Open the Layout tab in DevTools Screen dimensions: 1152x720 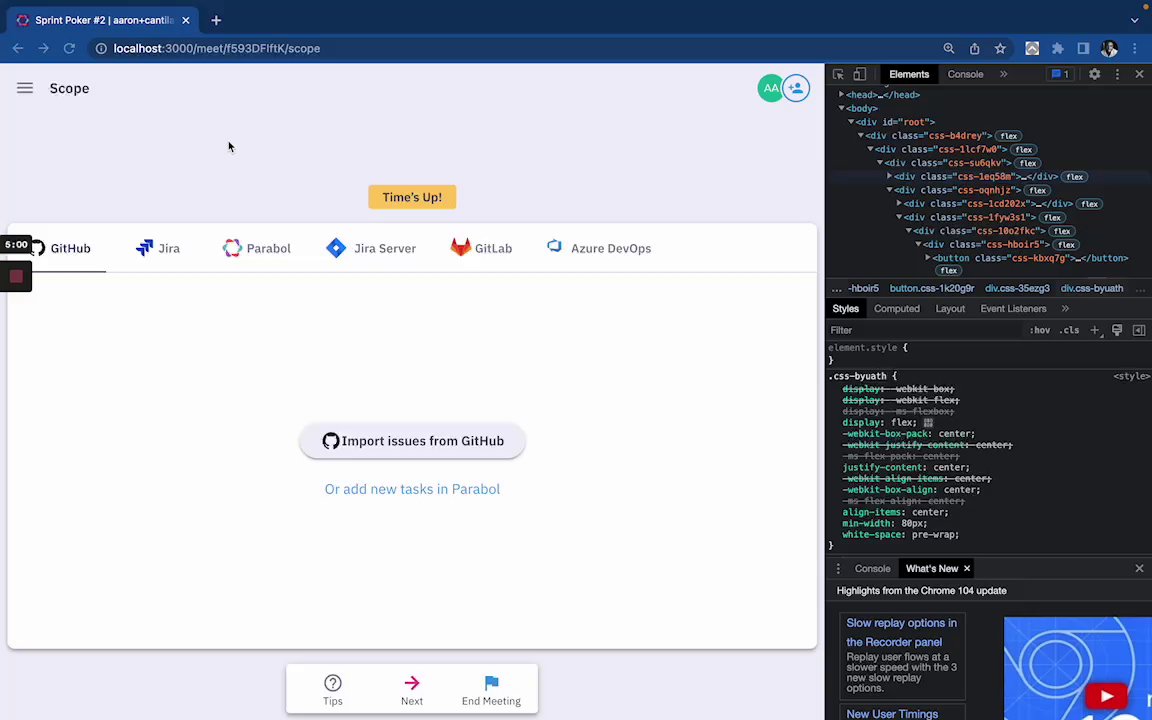point(950,309)
